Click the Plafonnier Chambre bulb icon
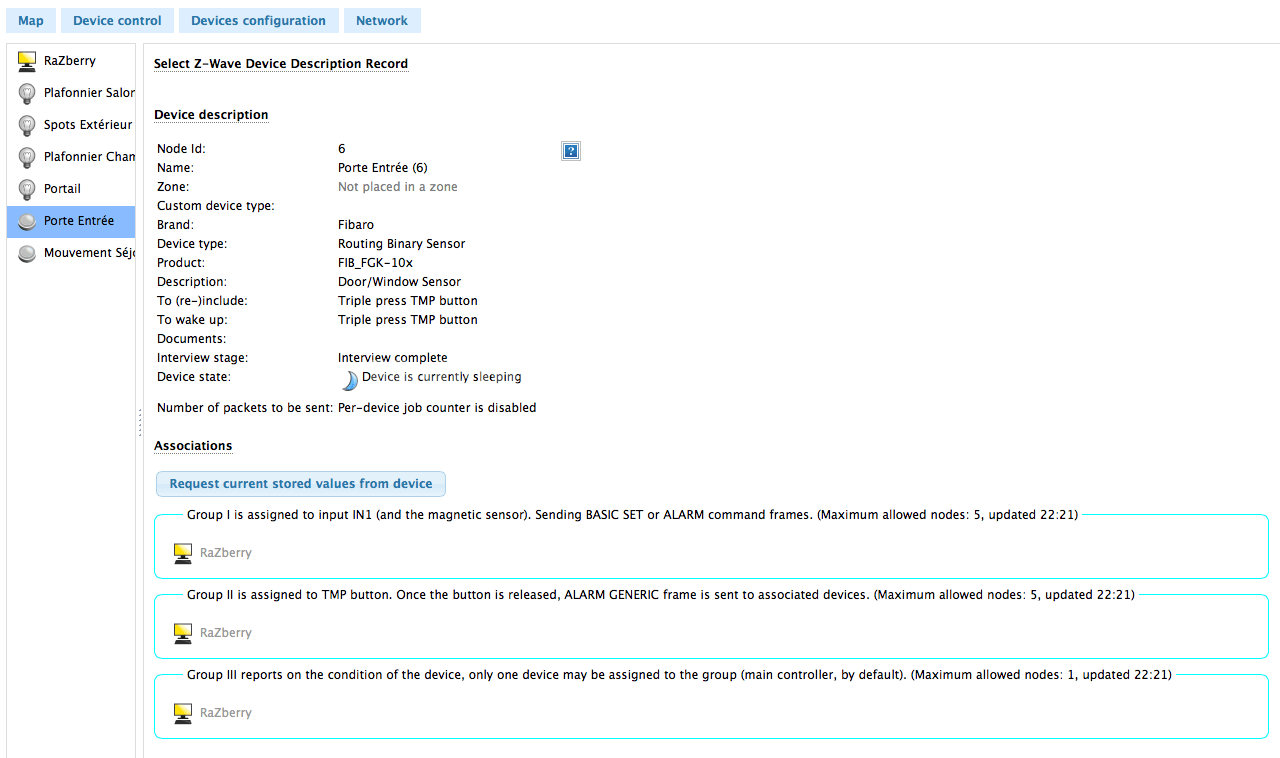This screenshot has width=1280, height=758. point(27,157)
